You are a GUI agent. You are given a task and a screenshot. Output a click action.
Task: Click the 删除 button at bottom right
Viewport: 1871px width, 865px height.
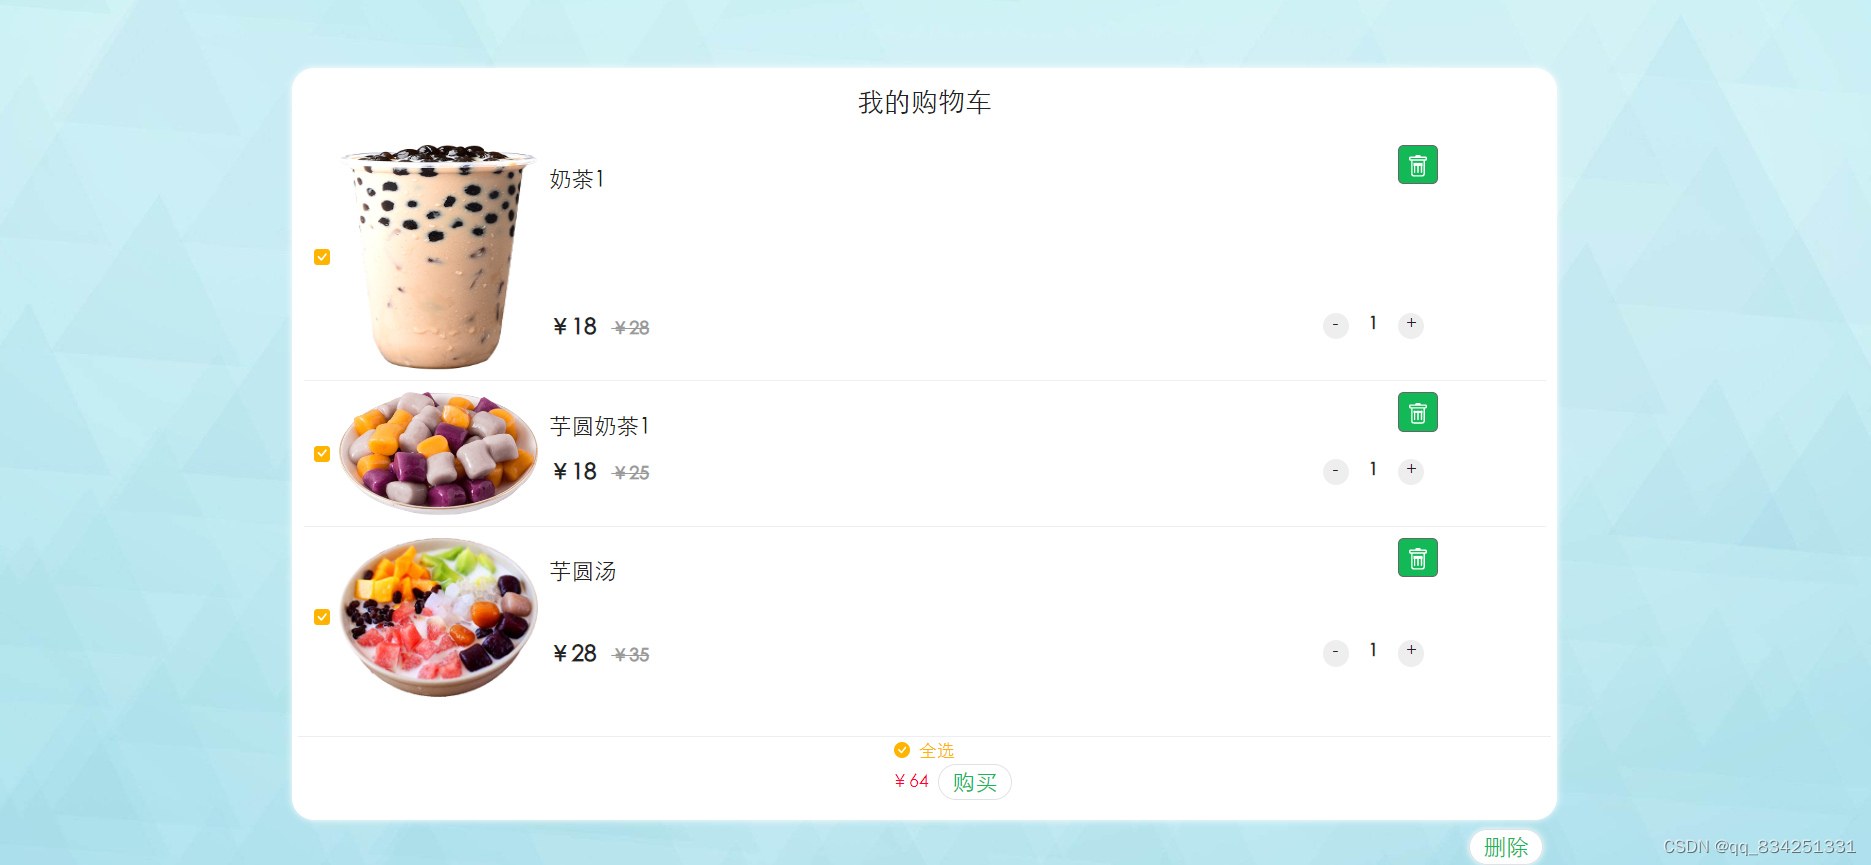1506,847
